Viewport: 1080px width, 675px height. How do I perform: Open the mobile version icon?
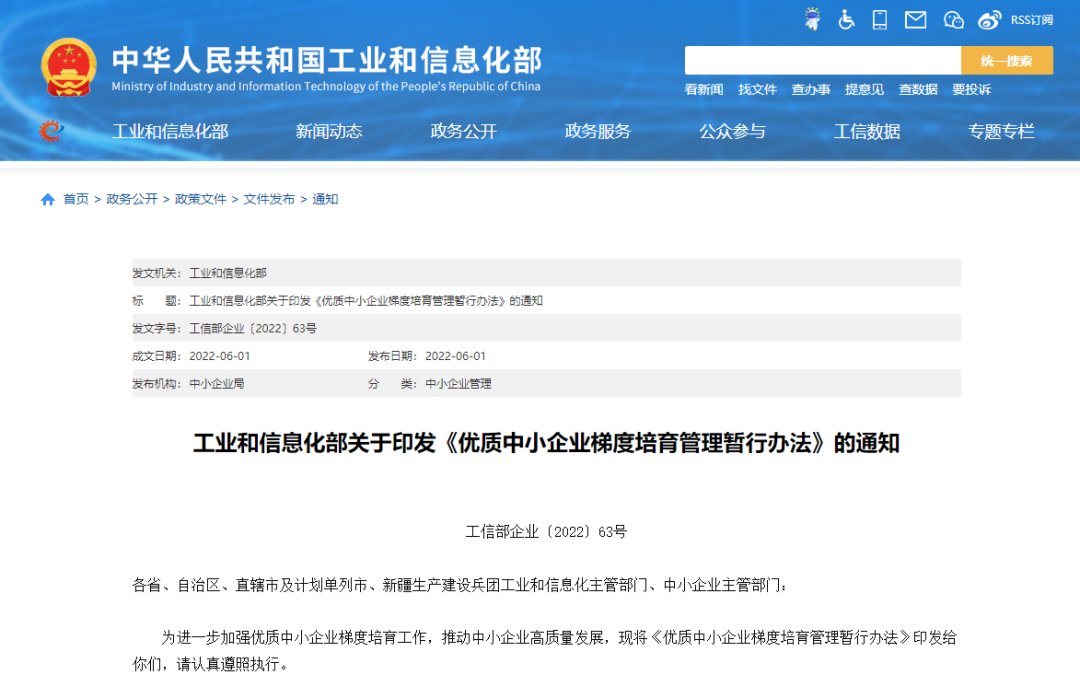[x=880, y=19]
